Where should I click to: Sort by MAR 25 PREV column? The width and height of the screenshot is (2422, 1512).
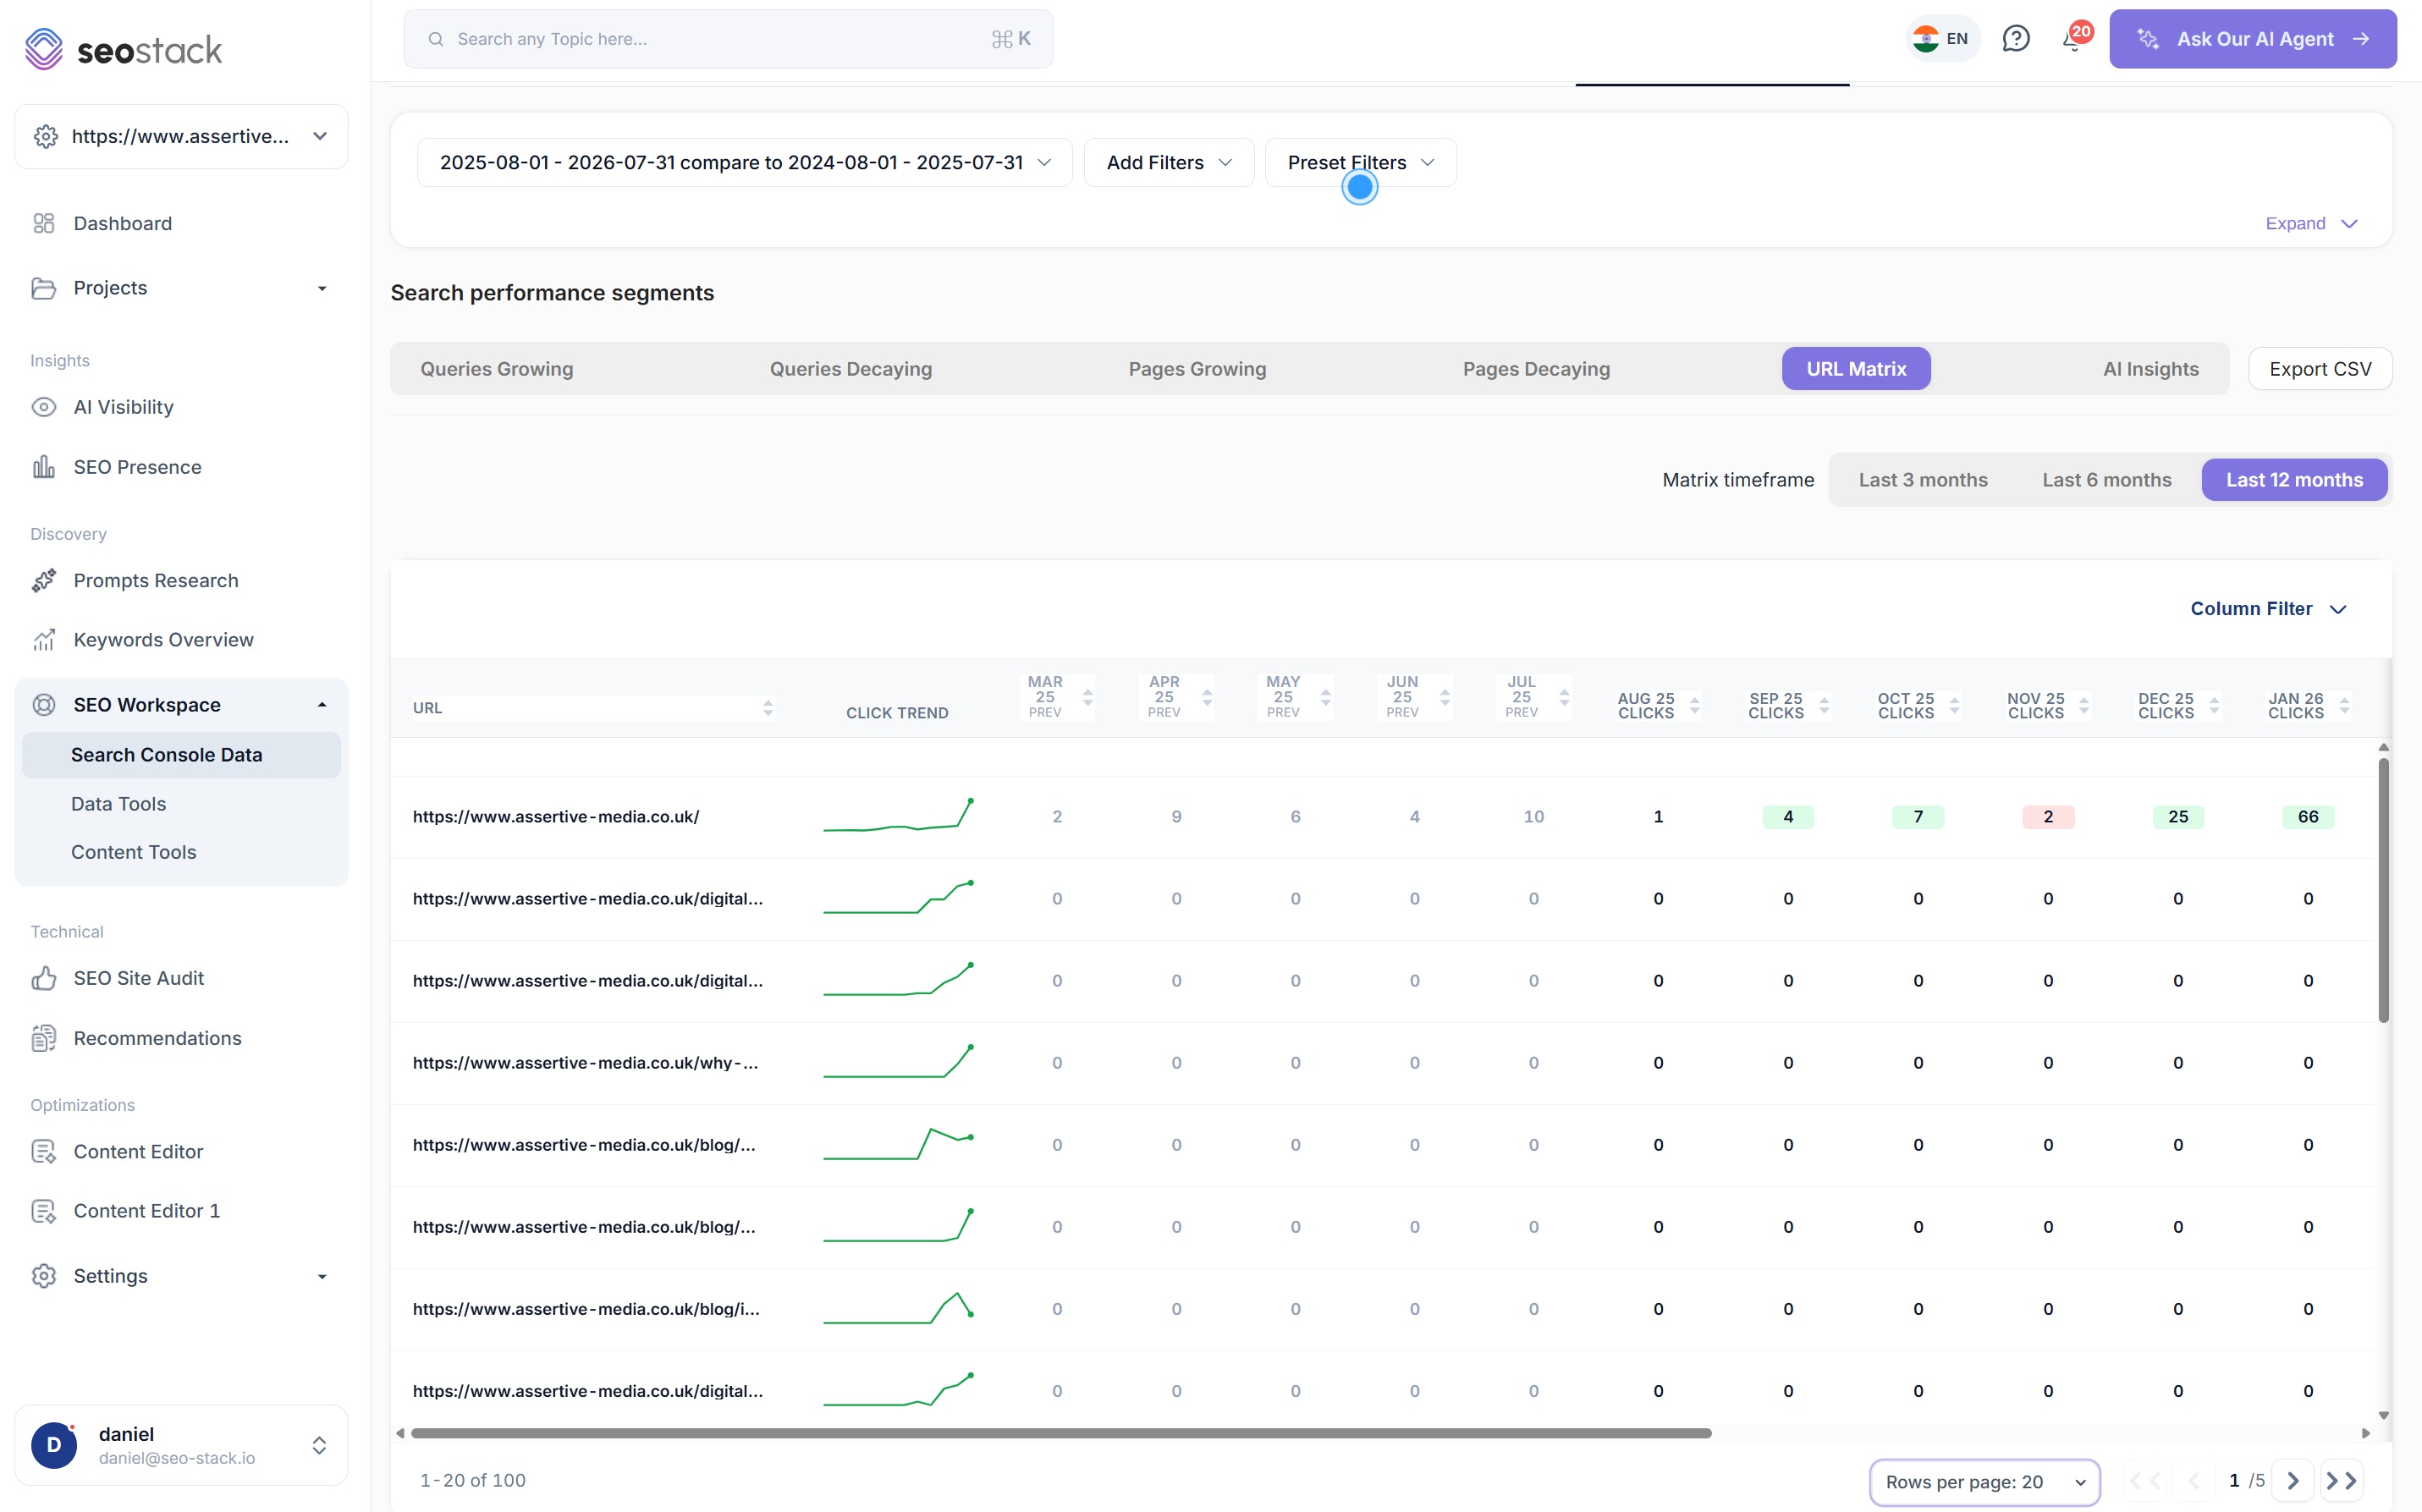1087,697
